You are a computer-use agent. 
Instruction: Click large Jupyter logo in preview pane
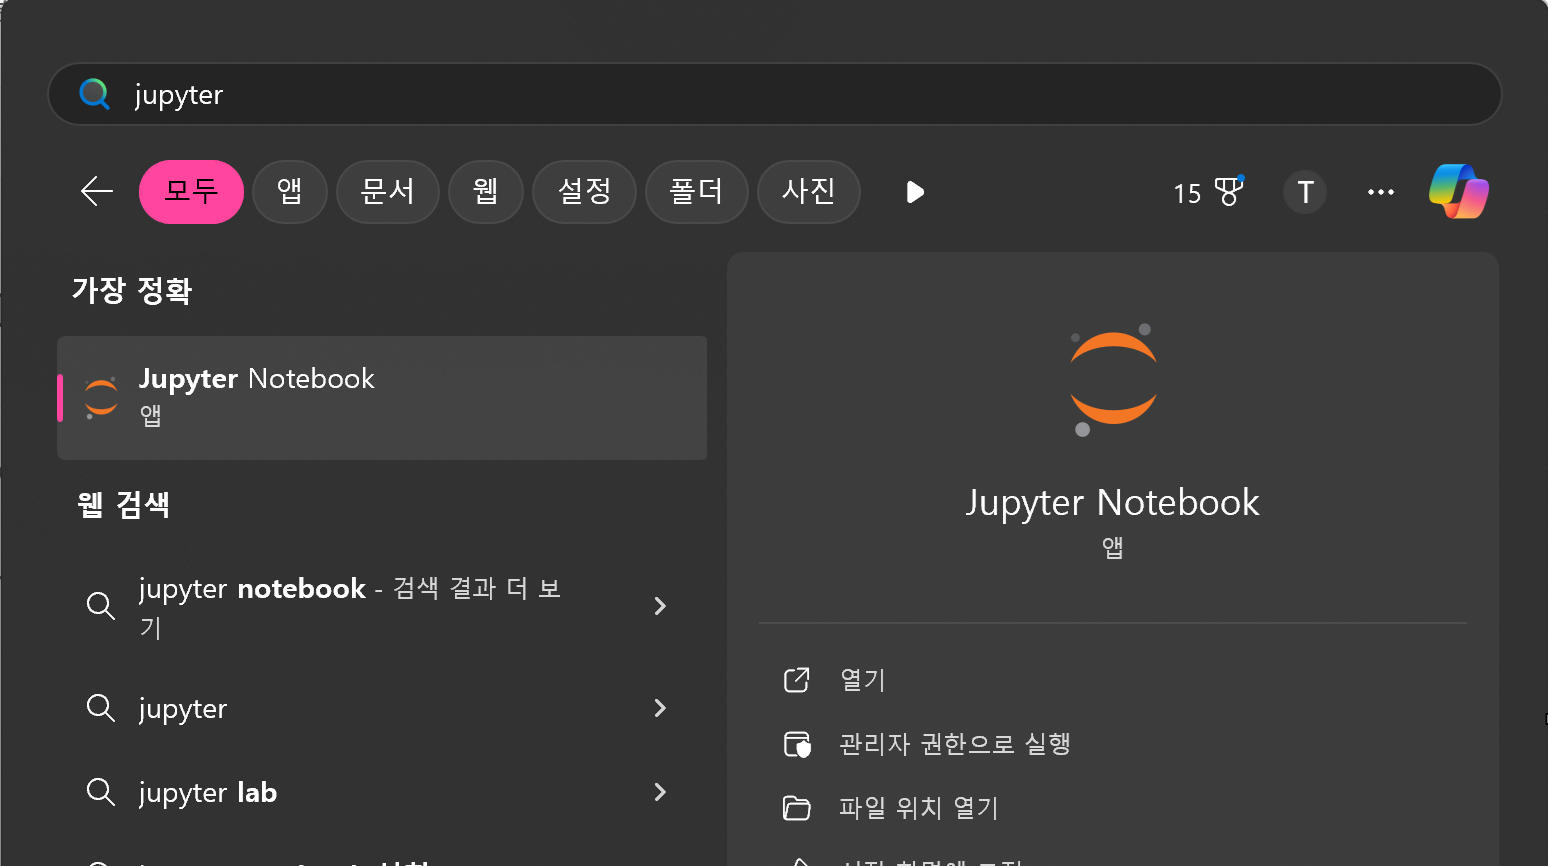pos(1113,380)
